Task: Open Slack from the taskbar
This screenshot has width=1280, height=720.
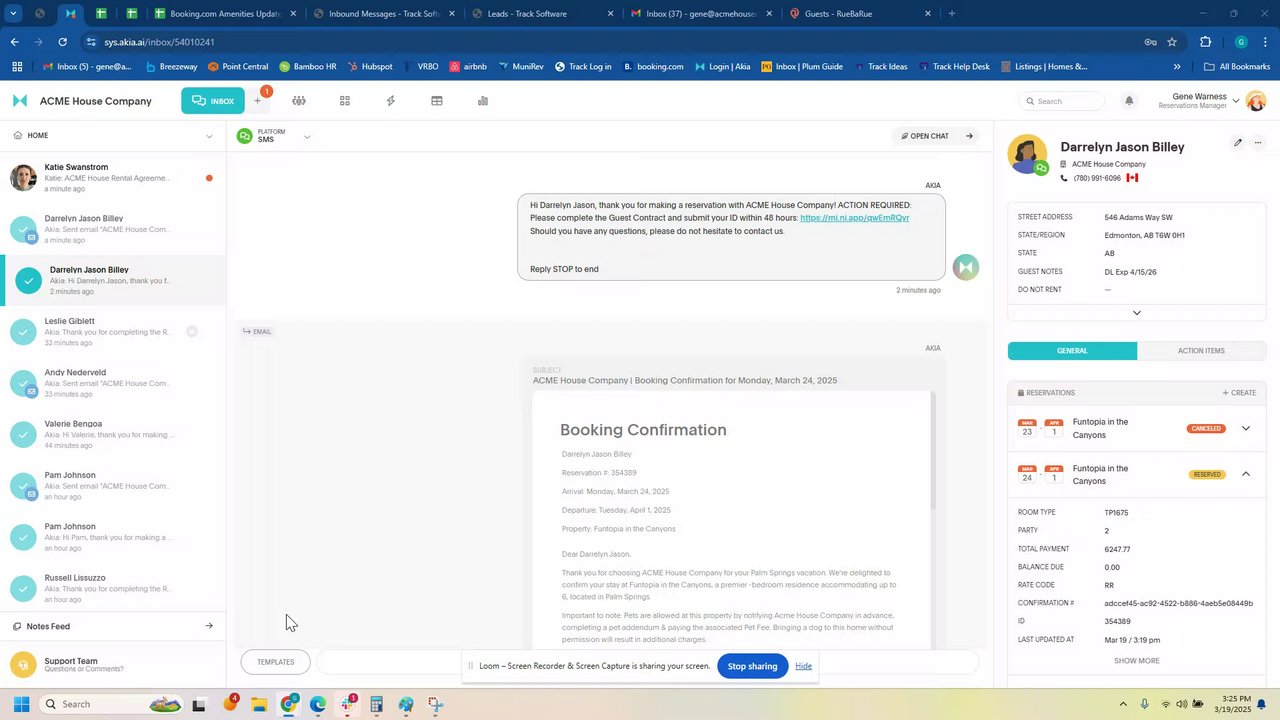Action: (x=347, y=704)
